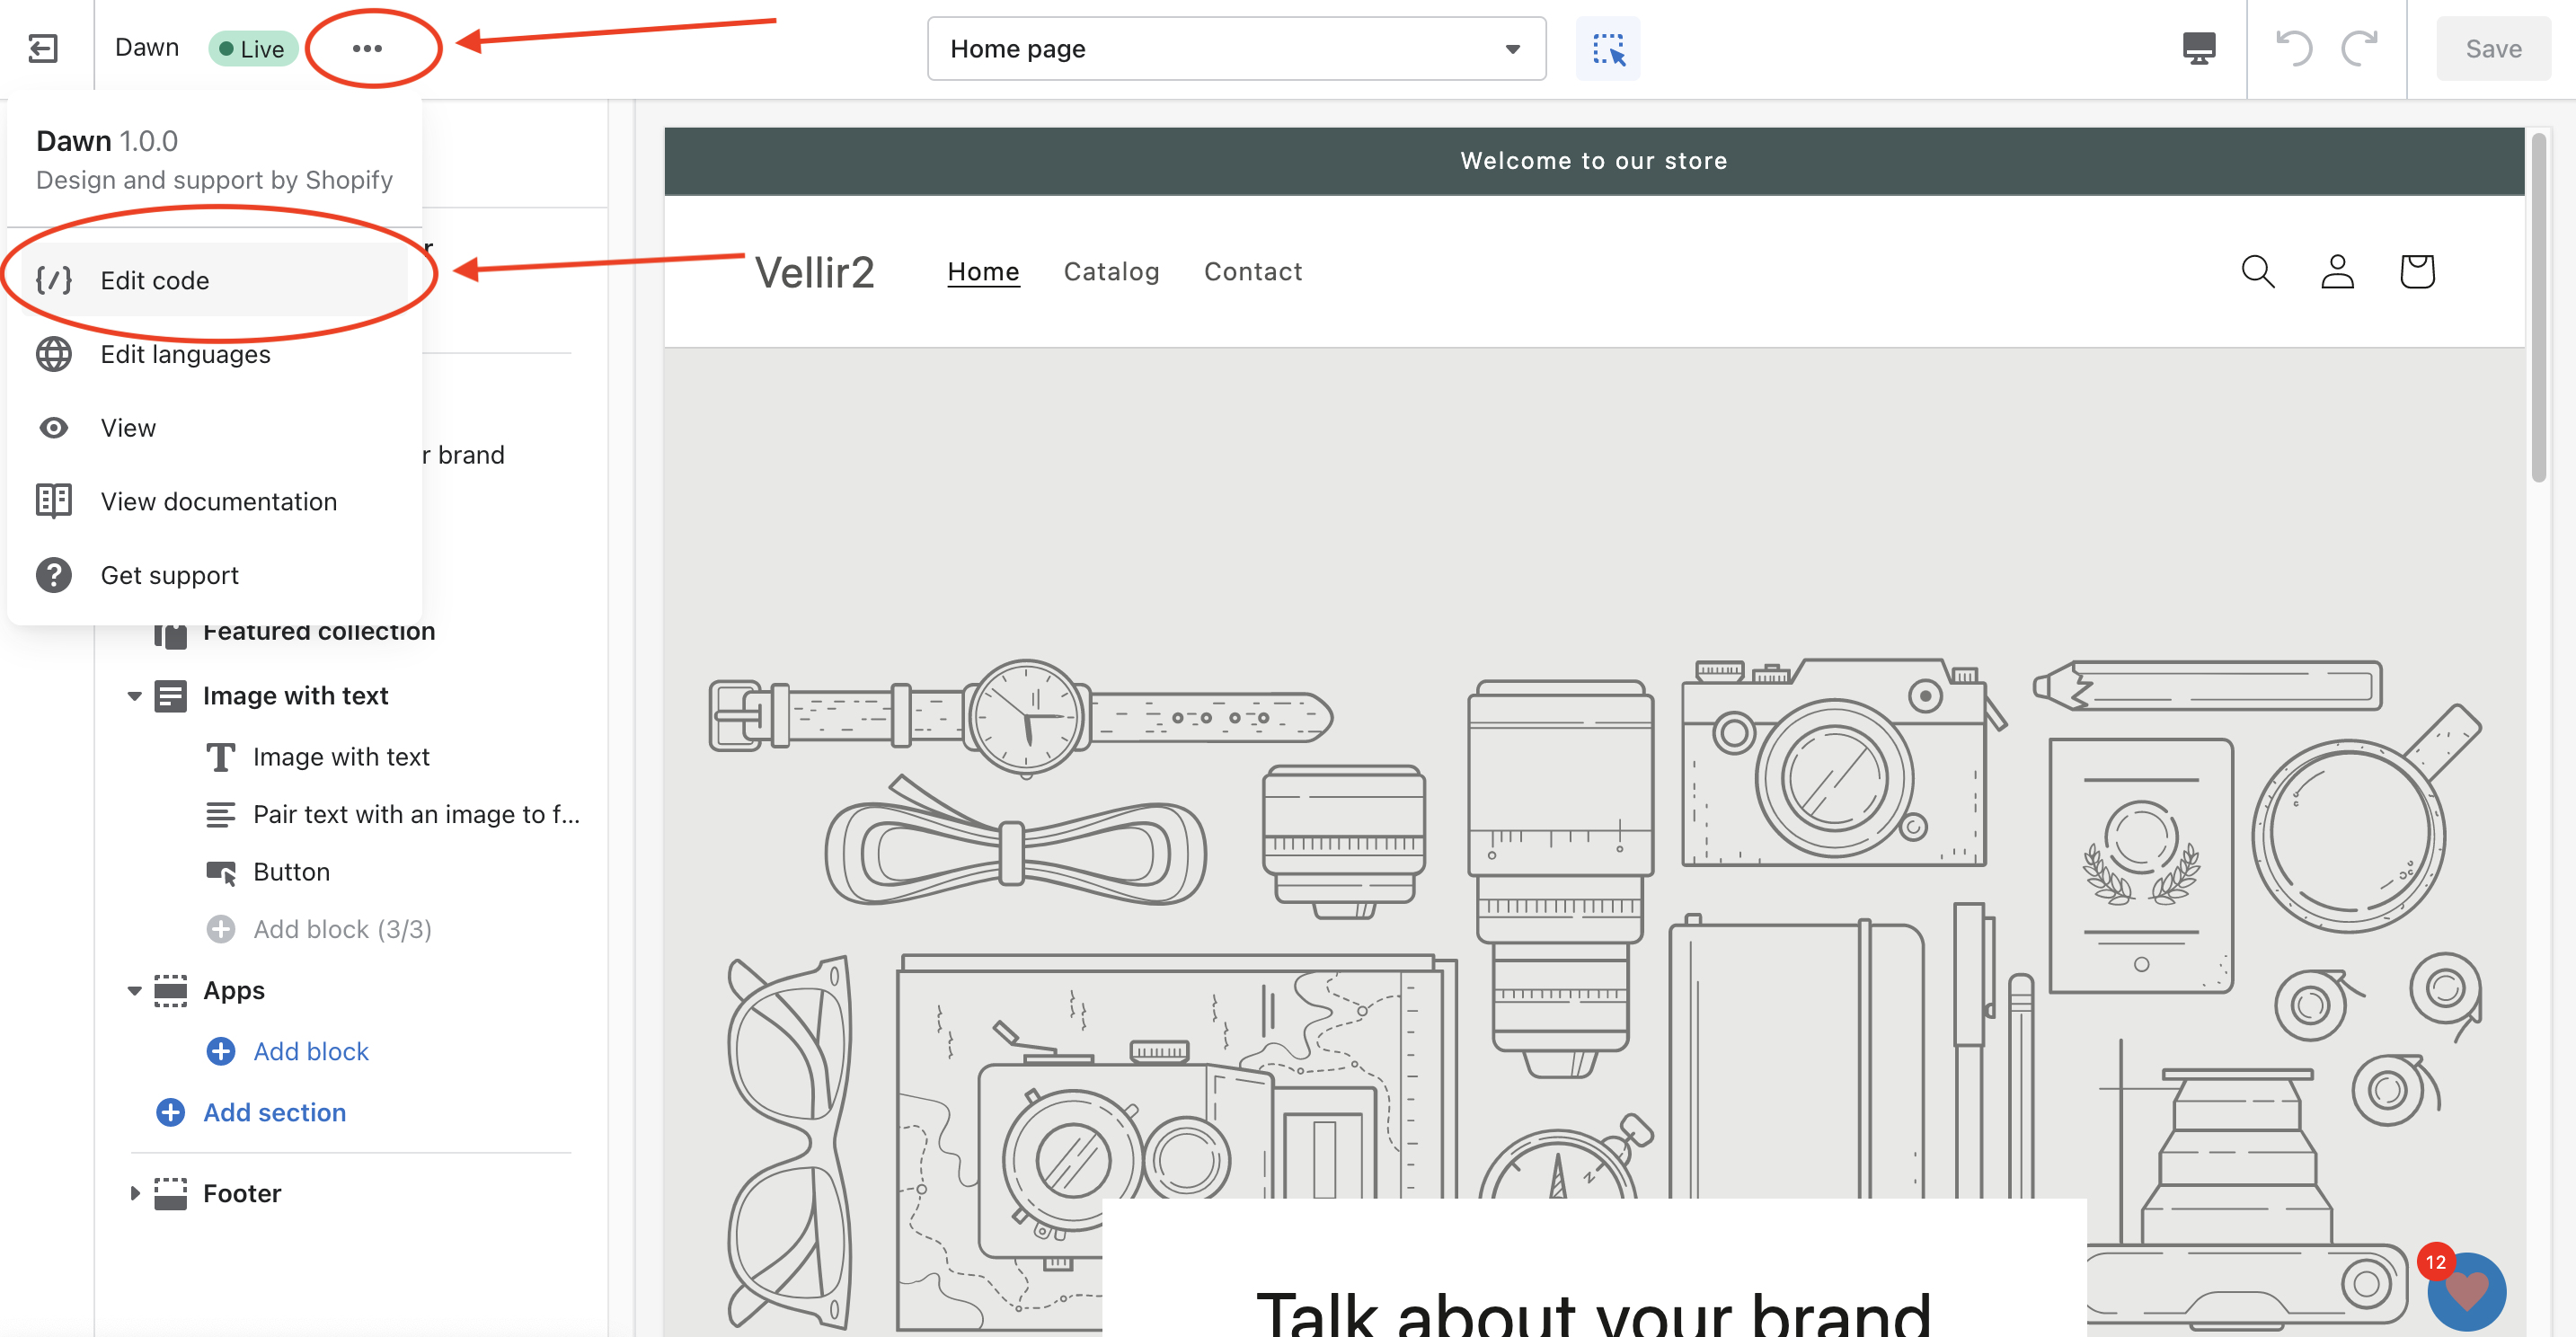
Task: Collapse the Image with text section
Action: coord(134,696)
